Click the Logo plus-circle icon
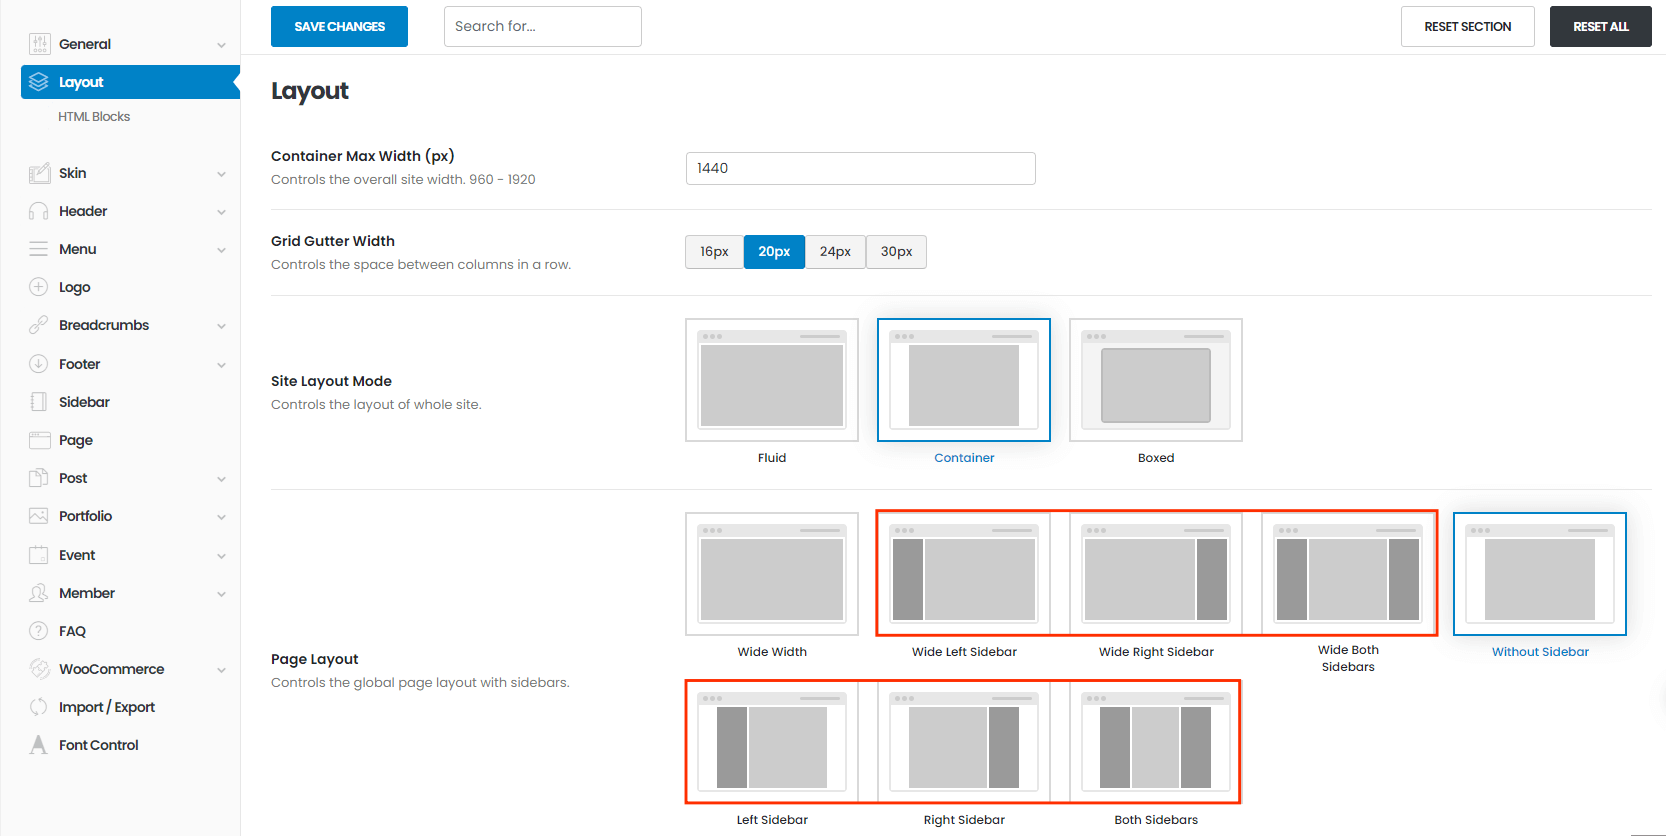Screen dimensions: 1666x836 (39, 287)
